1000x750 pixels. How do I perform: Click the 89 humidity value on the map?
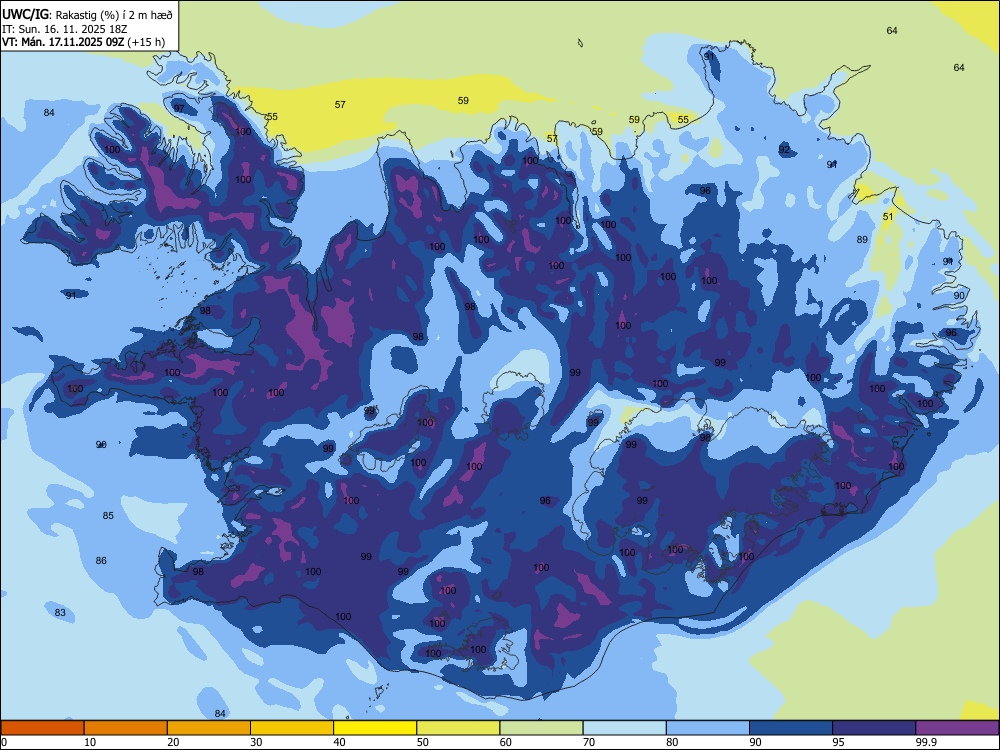pos(862,240)
